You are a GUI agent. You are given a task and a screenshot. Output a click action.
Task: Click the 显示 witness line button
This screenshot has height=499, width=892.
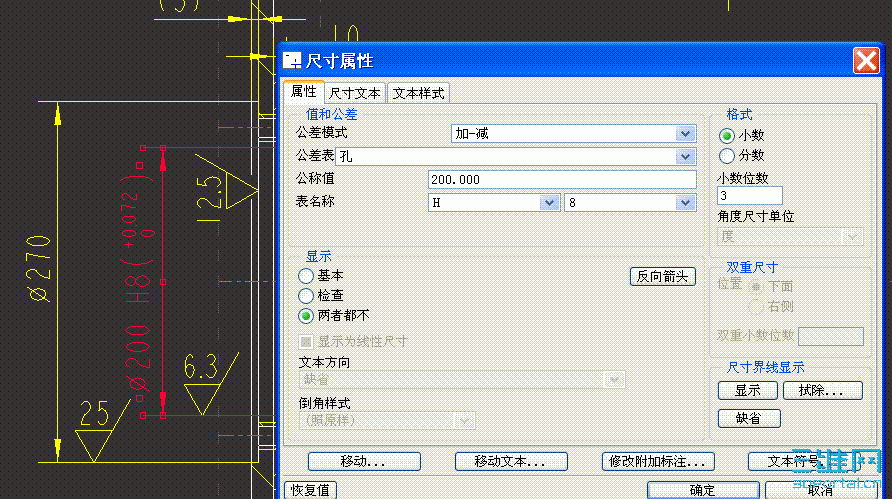[x=748, y=391]
